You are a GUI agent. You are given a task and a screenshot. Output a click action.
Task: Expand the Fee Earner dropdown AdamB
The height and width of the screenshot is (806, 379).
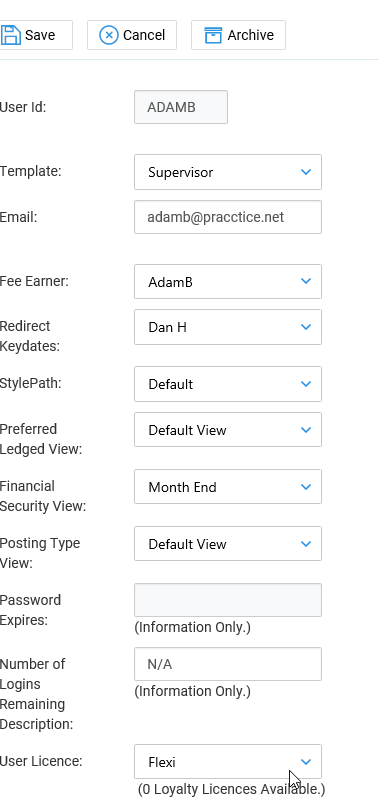pos(228,281)
